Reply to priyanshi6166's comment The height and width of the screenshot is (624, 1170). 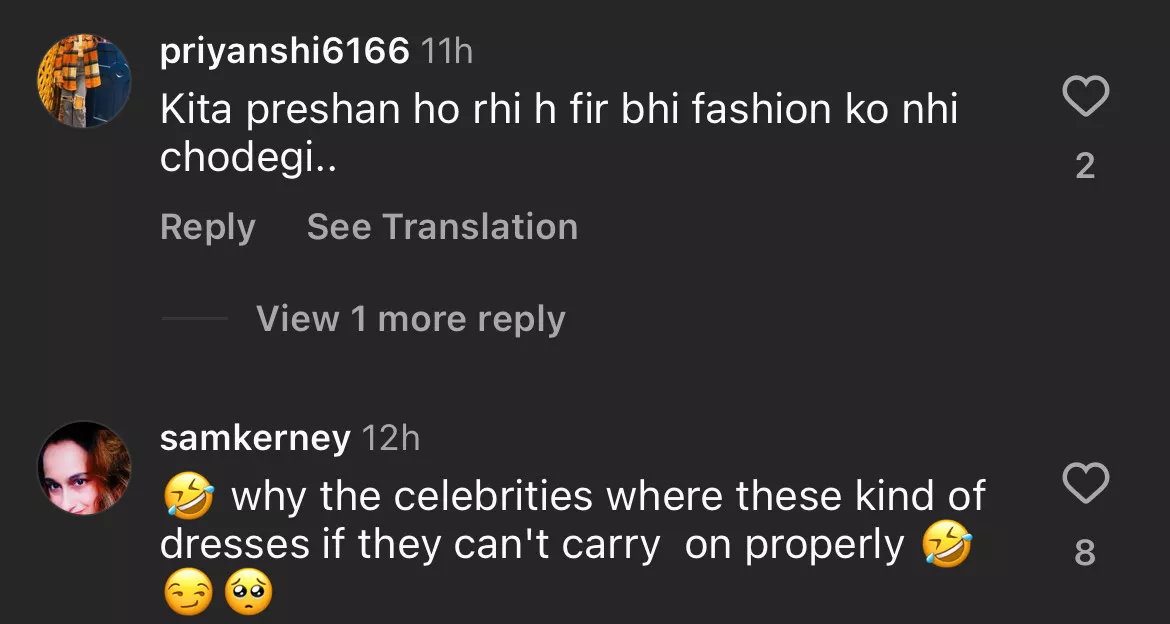click(207, 227)
